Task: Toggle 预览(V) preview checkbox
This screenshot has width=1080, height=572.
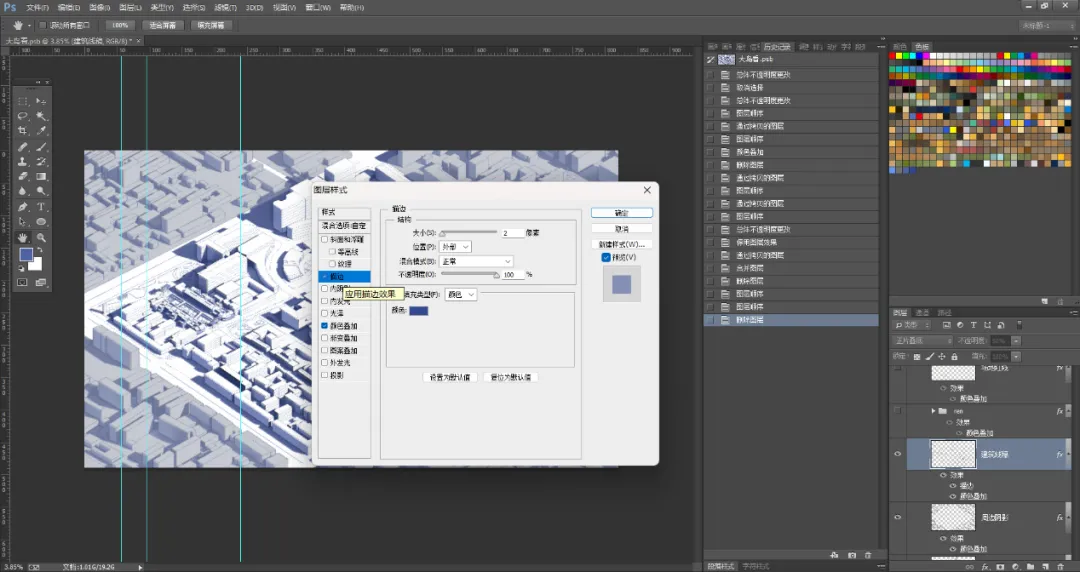Action: tap(606, 257)
